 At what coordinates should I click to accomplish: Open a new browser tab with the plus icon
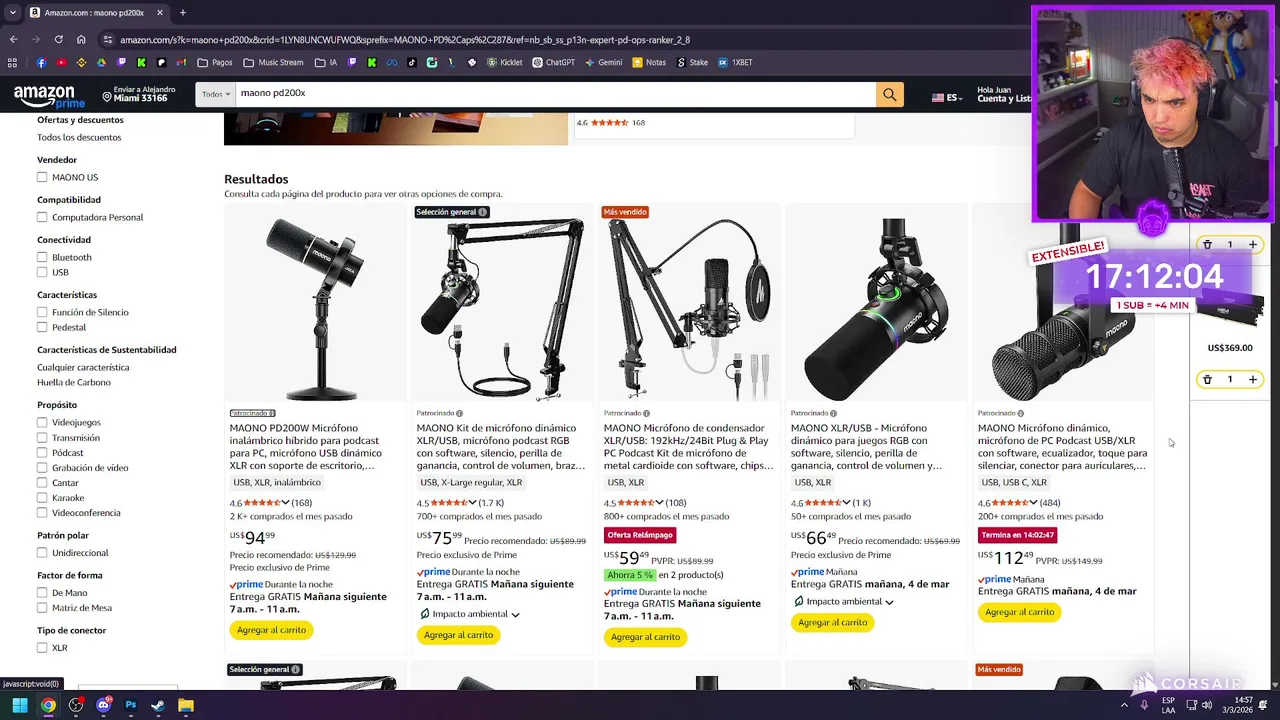[x=182, y=13]
